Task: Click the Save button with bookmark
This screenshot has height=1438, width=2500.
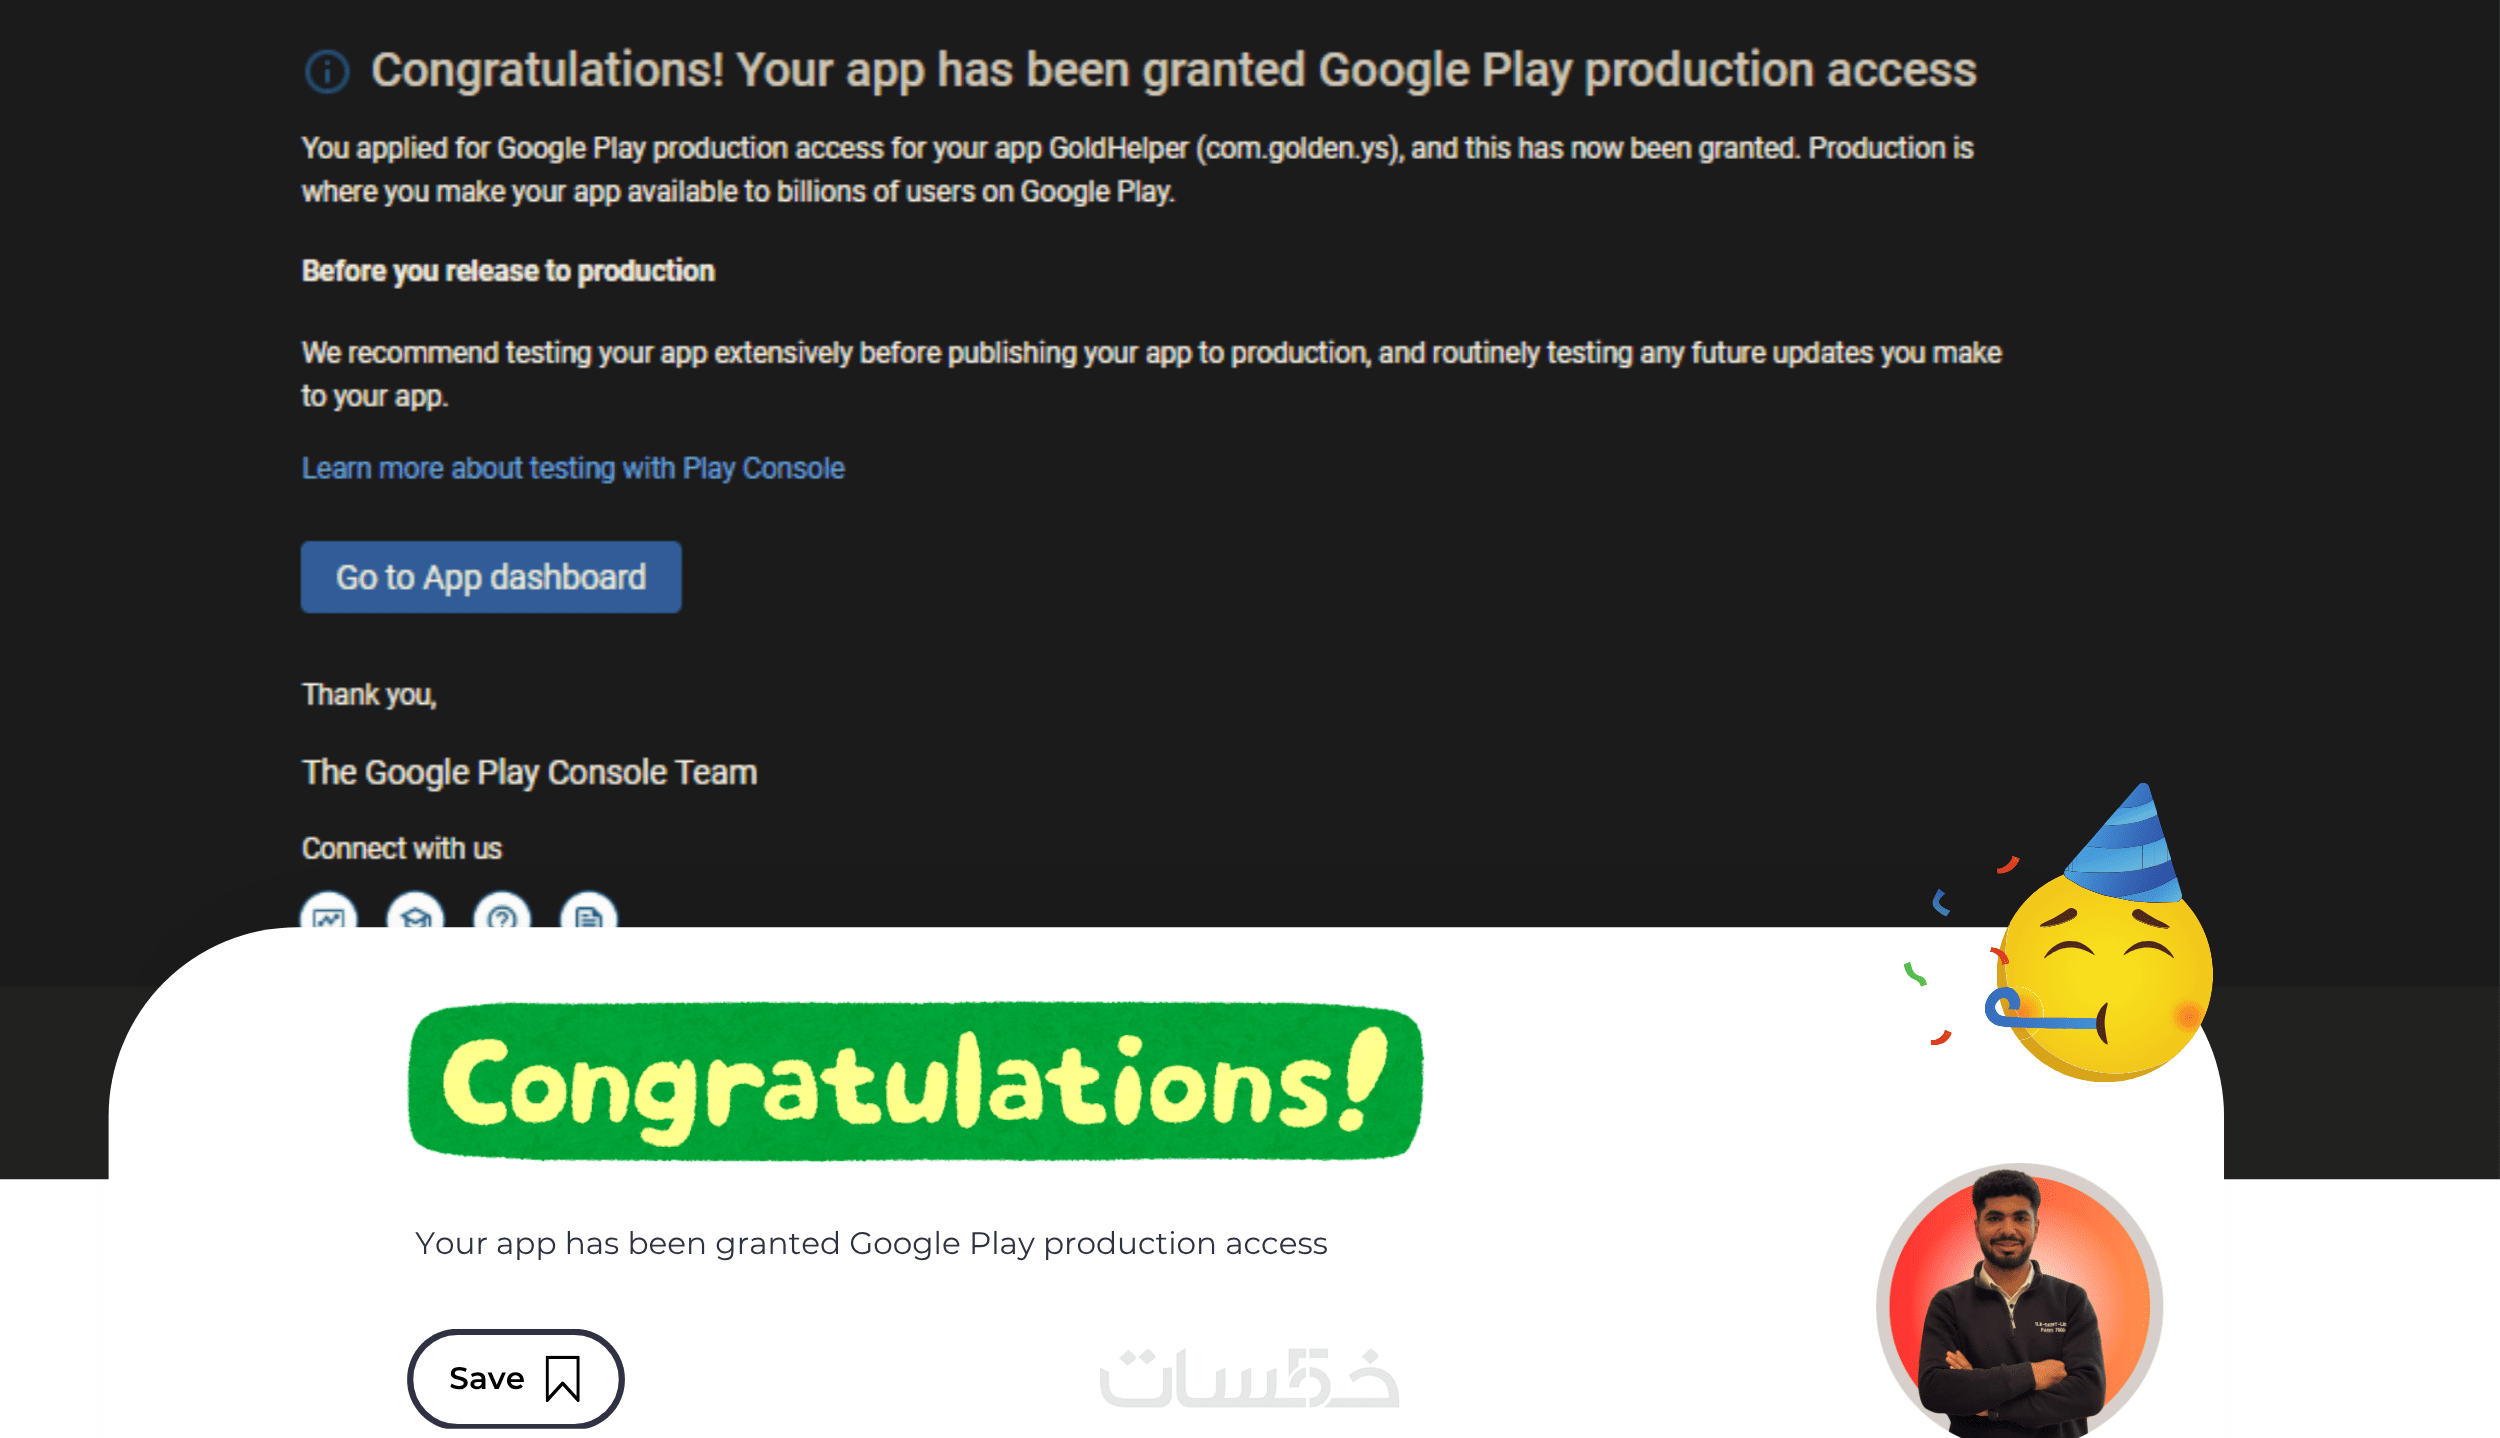Action: click(515, 1379)
